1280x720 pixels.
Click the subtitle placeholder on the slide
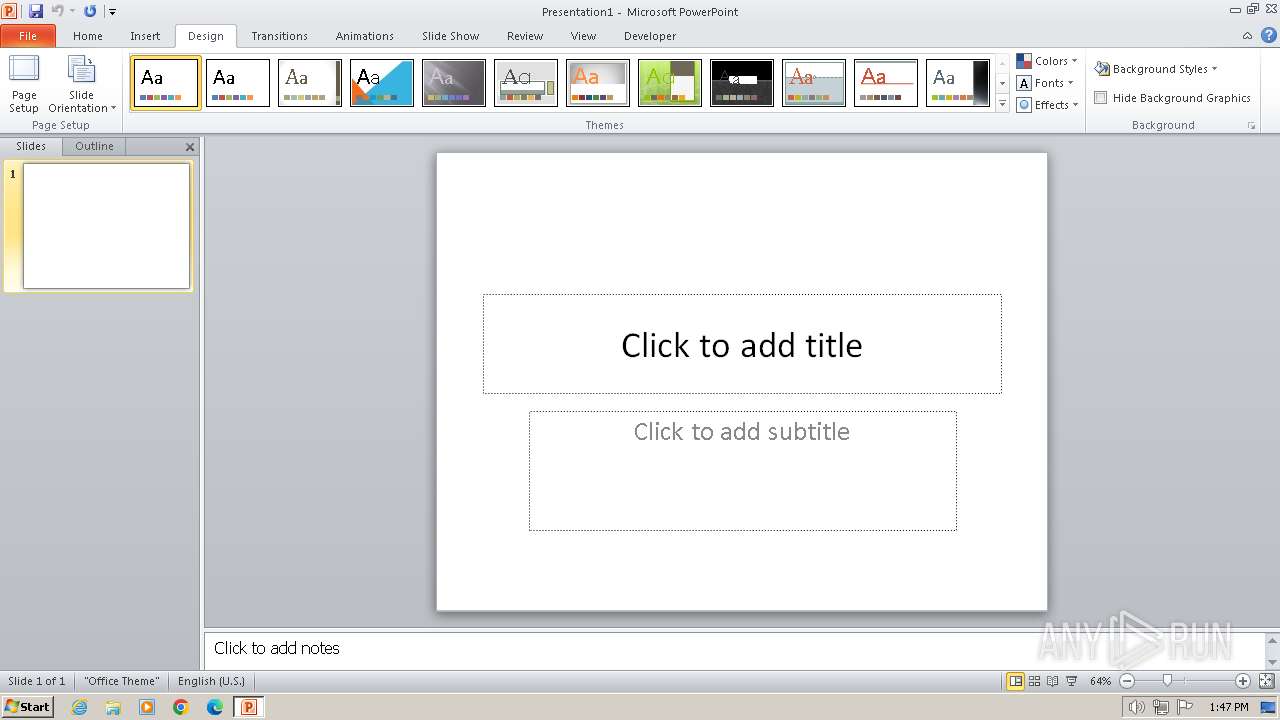742,470
